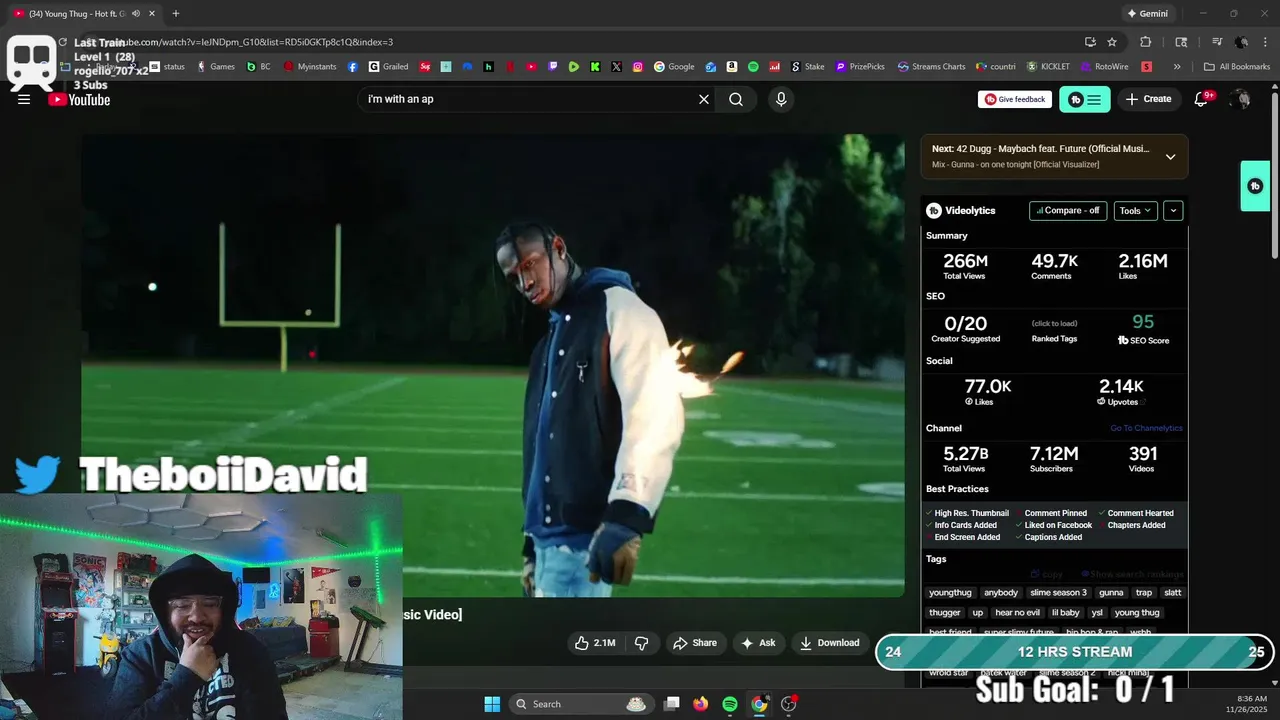Clear the YouTube search text with X
The width and height of the screenshot is (1280, 720).
(704, 99)
